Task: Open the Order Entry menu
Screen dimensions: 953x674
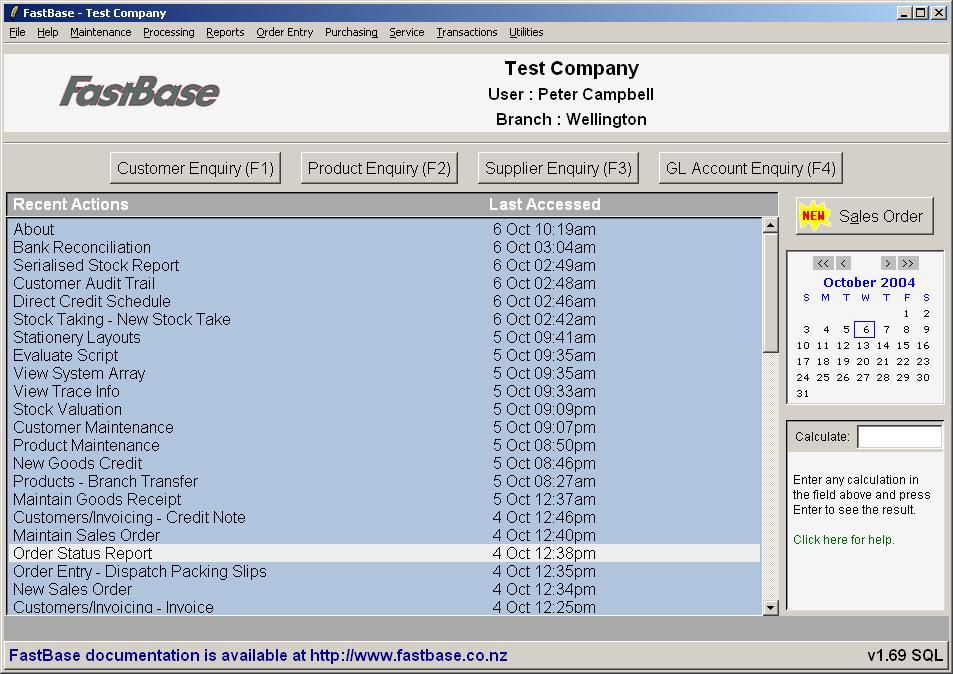Action: (x=284, y=32)
